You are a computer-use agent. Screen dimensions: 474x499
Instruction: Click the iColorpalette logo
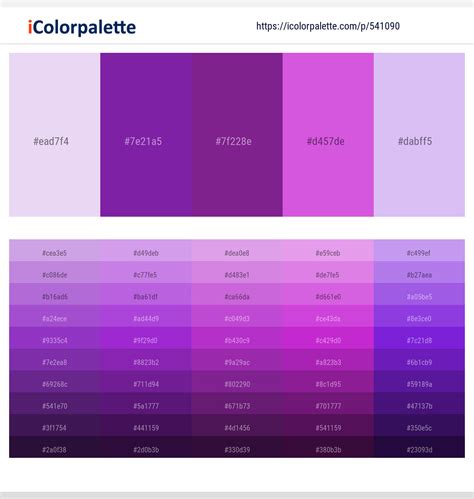coord(82,27)
